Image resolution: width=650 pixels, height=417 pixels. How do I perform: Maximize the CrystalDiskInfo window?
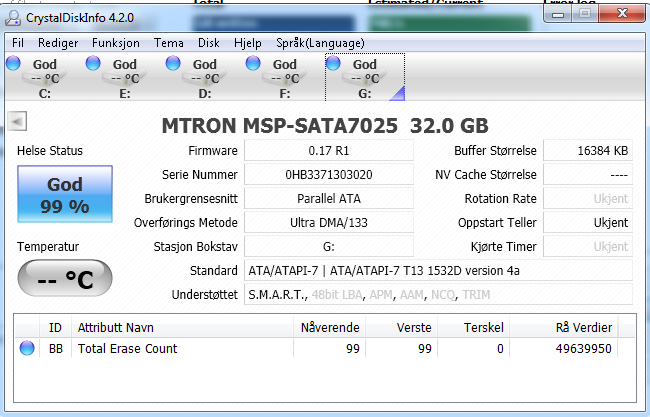[x=585, y=14]
